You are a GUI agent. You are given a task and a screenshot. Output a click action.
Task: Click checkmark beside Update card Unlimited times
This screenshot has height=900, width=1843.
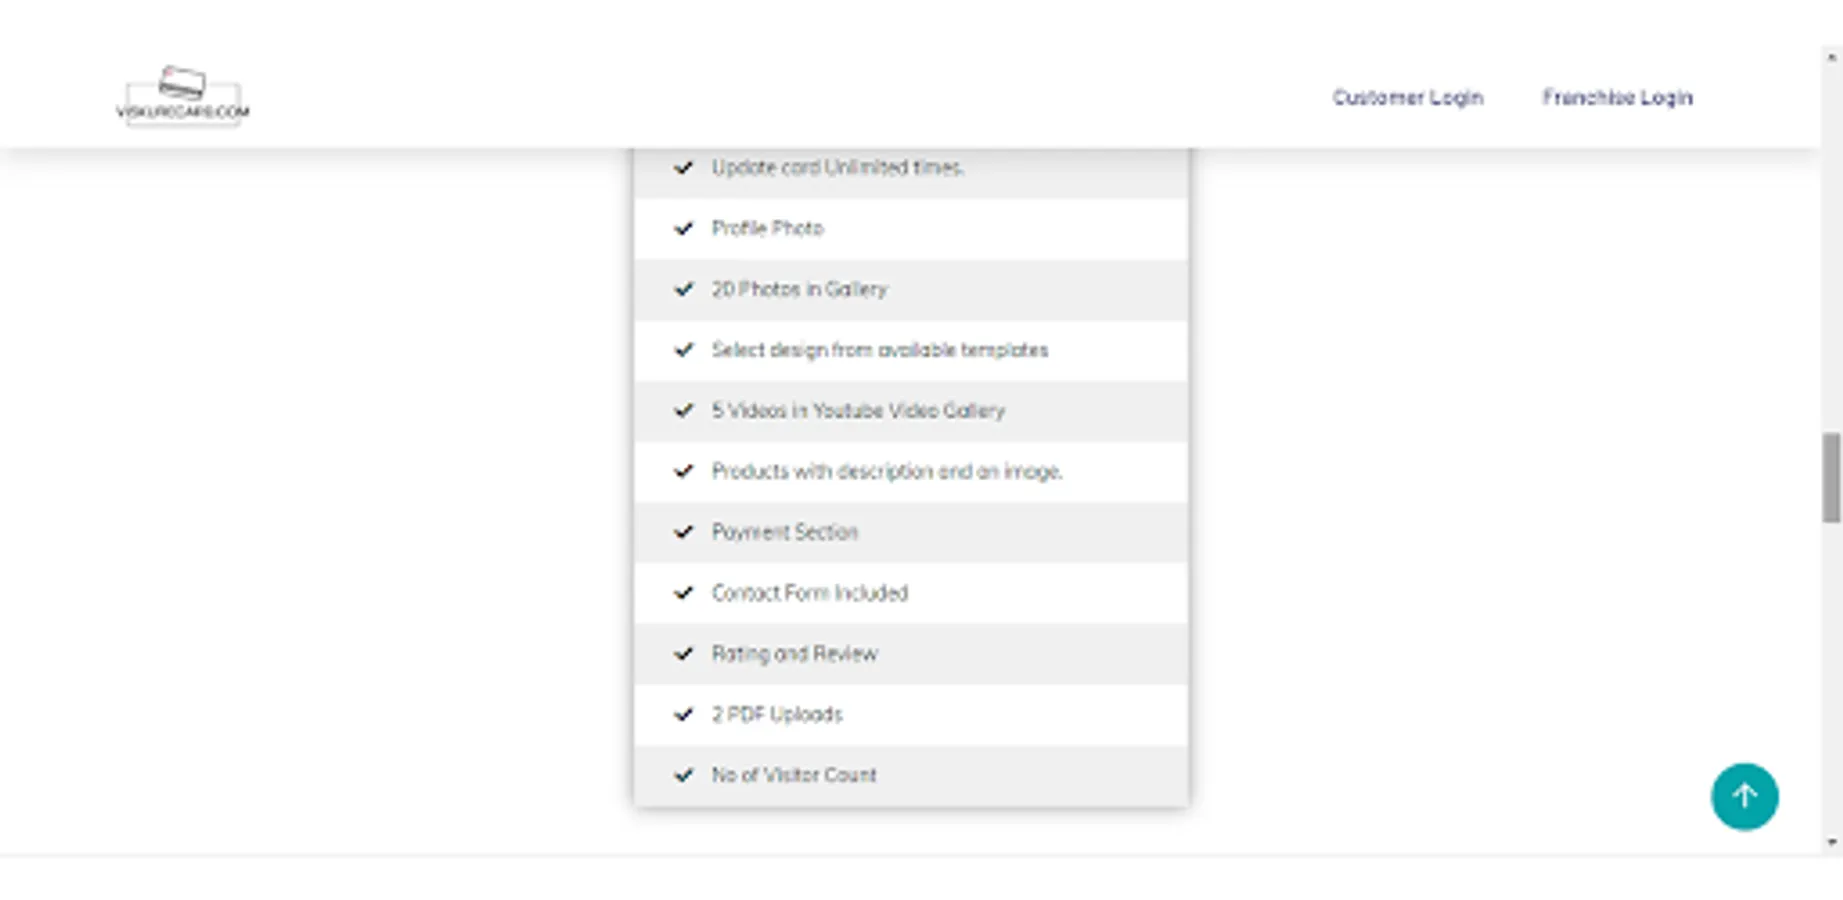684,168
